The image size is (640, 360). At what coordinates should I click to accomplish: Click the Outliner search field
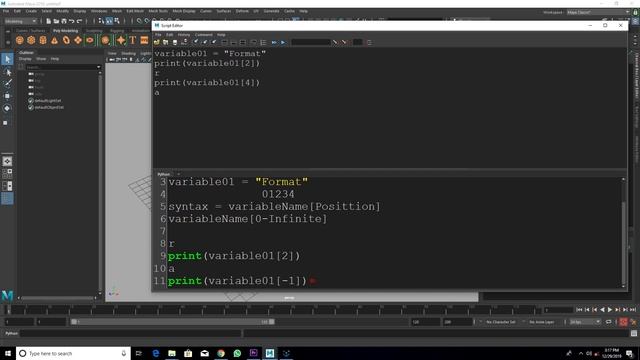point(61,67)
